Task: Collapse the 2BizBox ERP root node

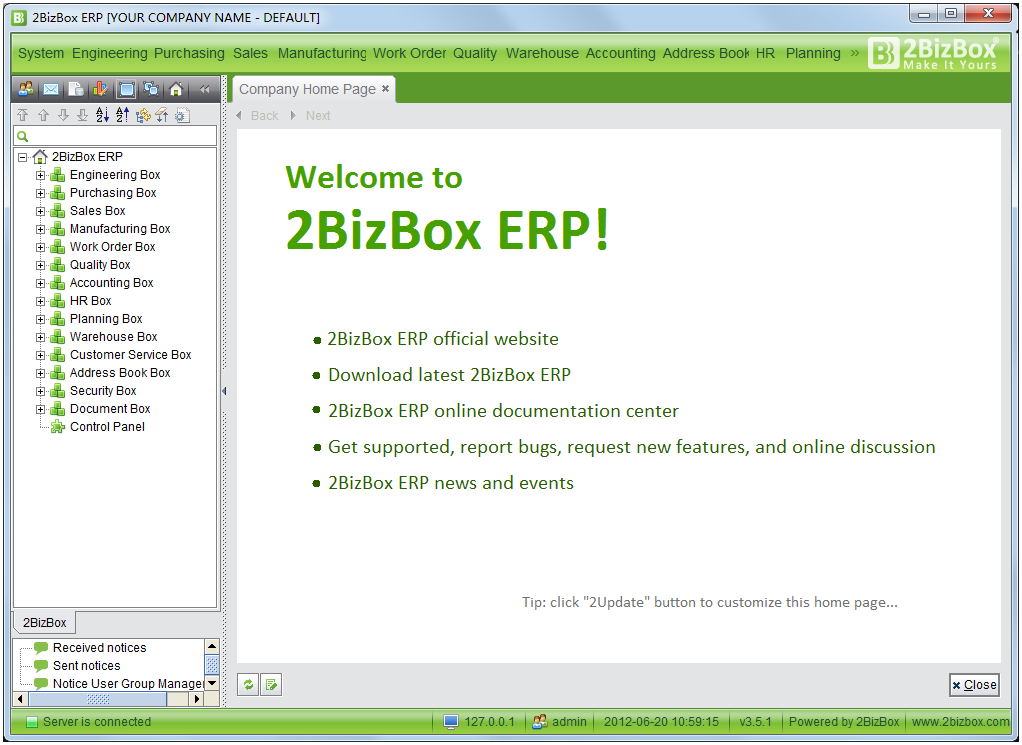Action: 23,157
